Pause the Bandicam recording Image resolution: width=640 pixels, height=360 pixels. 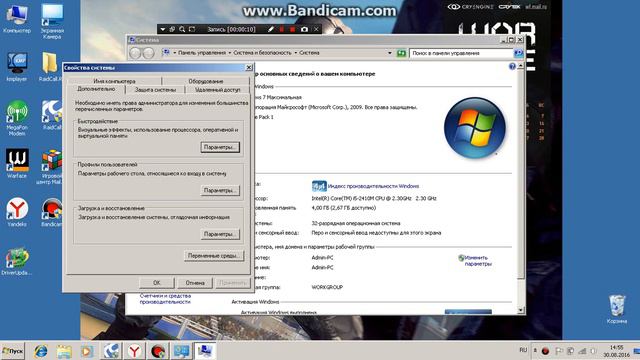point(282,29)
